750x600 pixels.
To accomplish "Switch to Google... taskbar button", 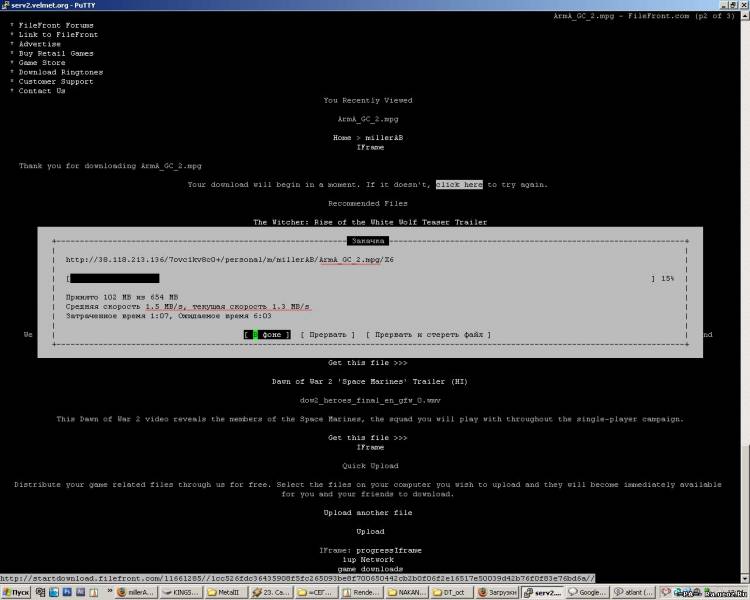I will point(587,592).
